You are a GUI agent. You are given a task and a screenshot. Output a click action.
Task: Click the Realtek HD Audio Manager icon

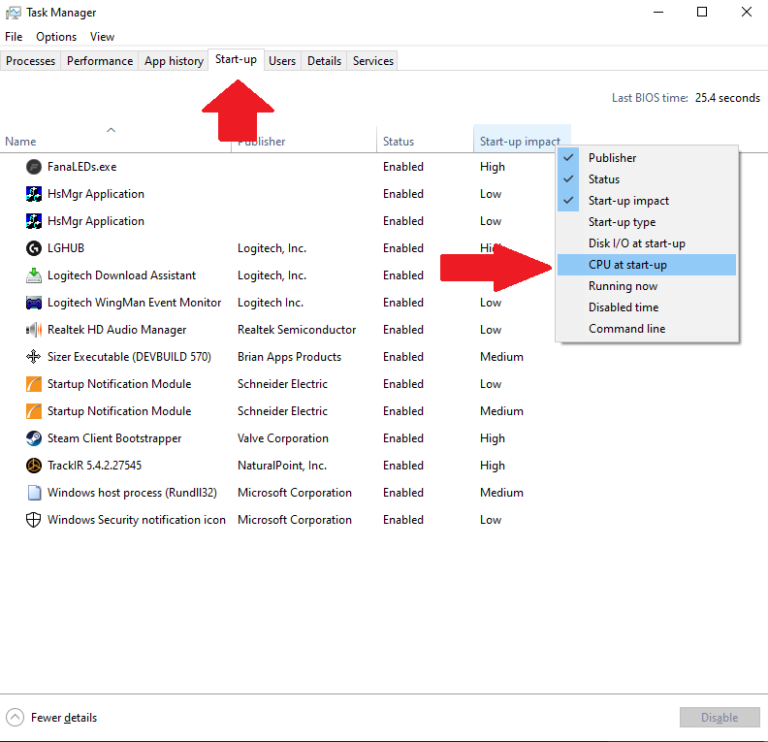[33, 330]
